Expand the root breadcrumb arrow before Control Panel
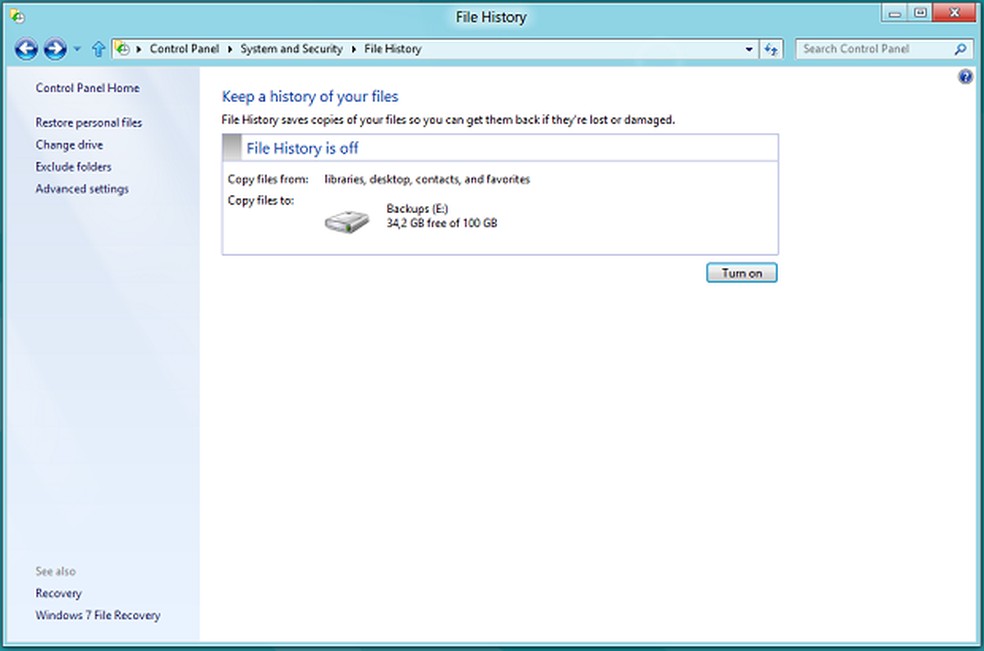Screen dimensions: 984x651 139,49
